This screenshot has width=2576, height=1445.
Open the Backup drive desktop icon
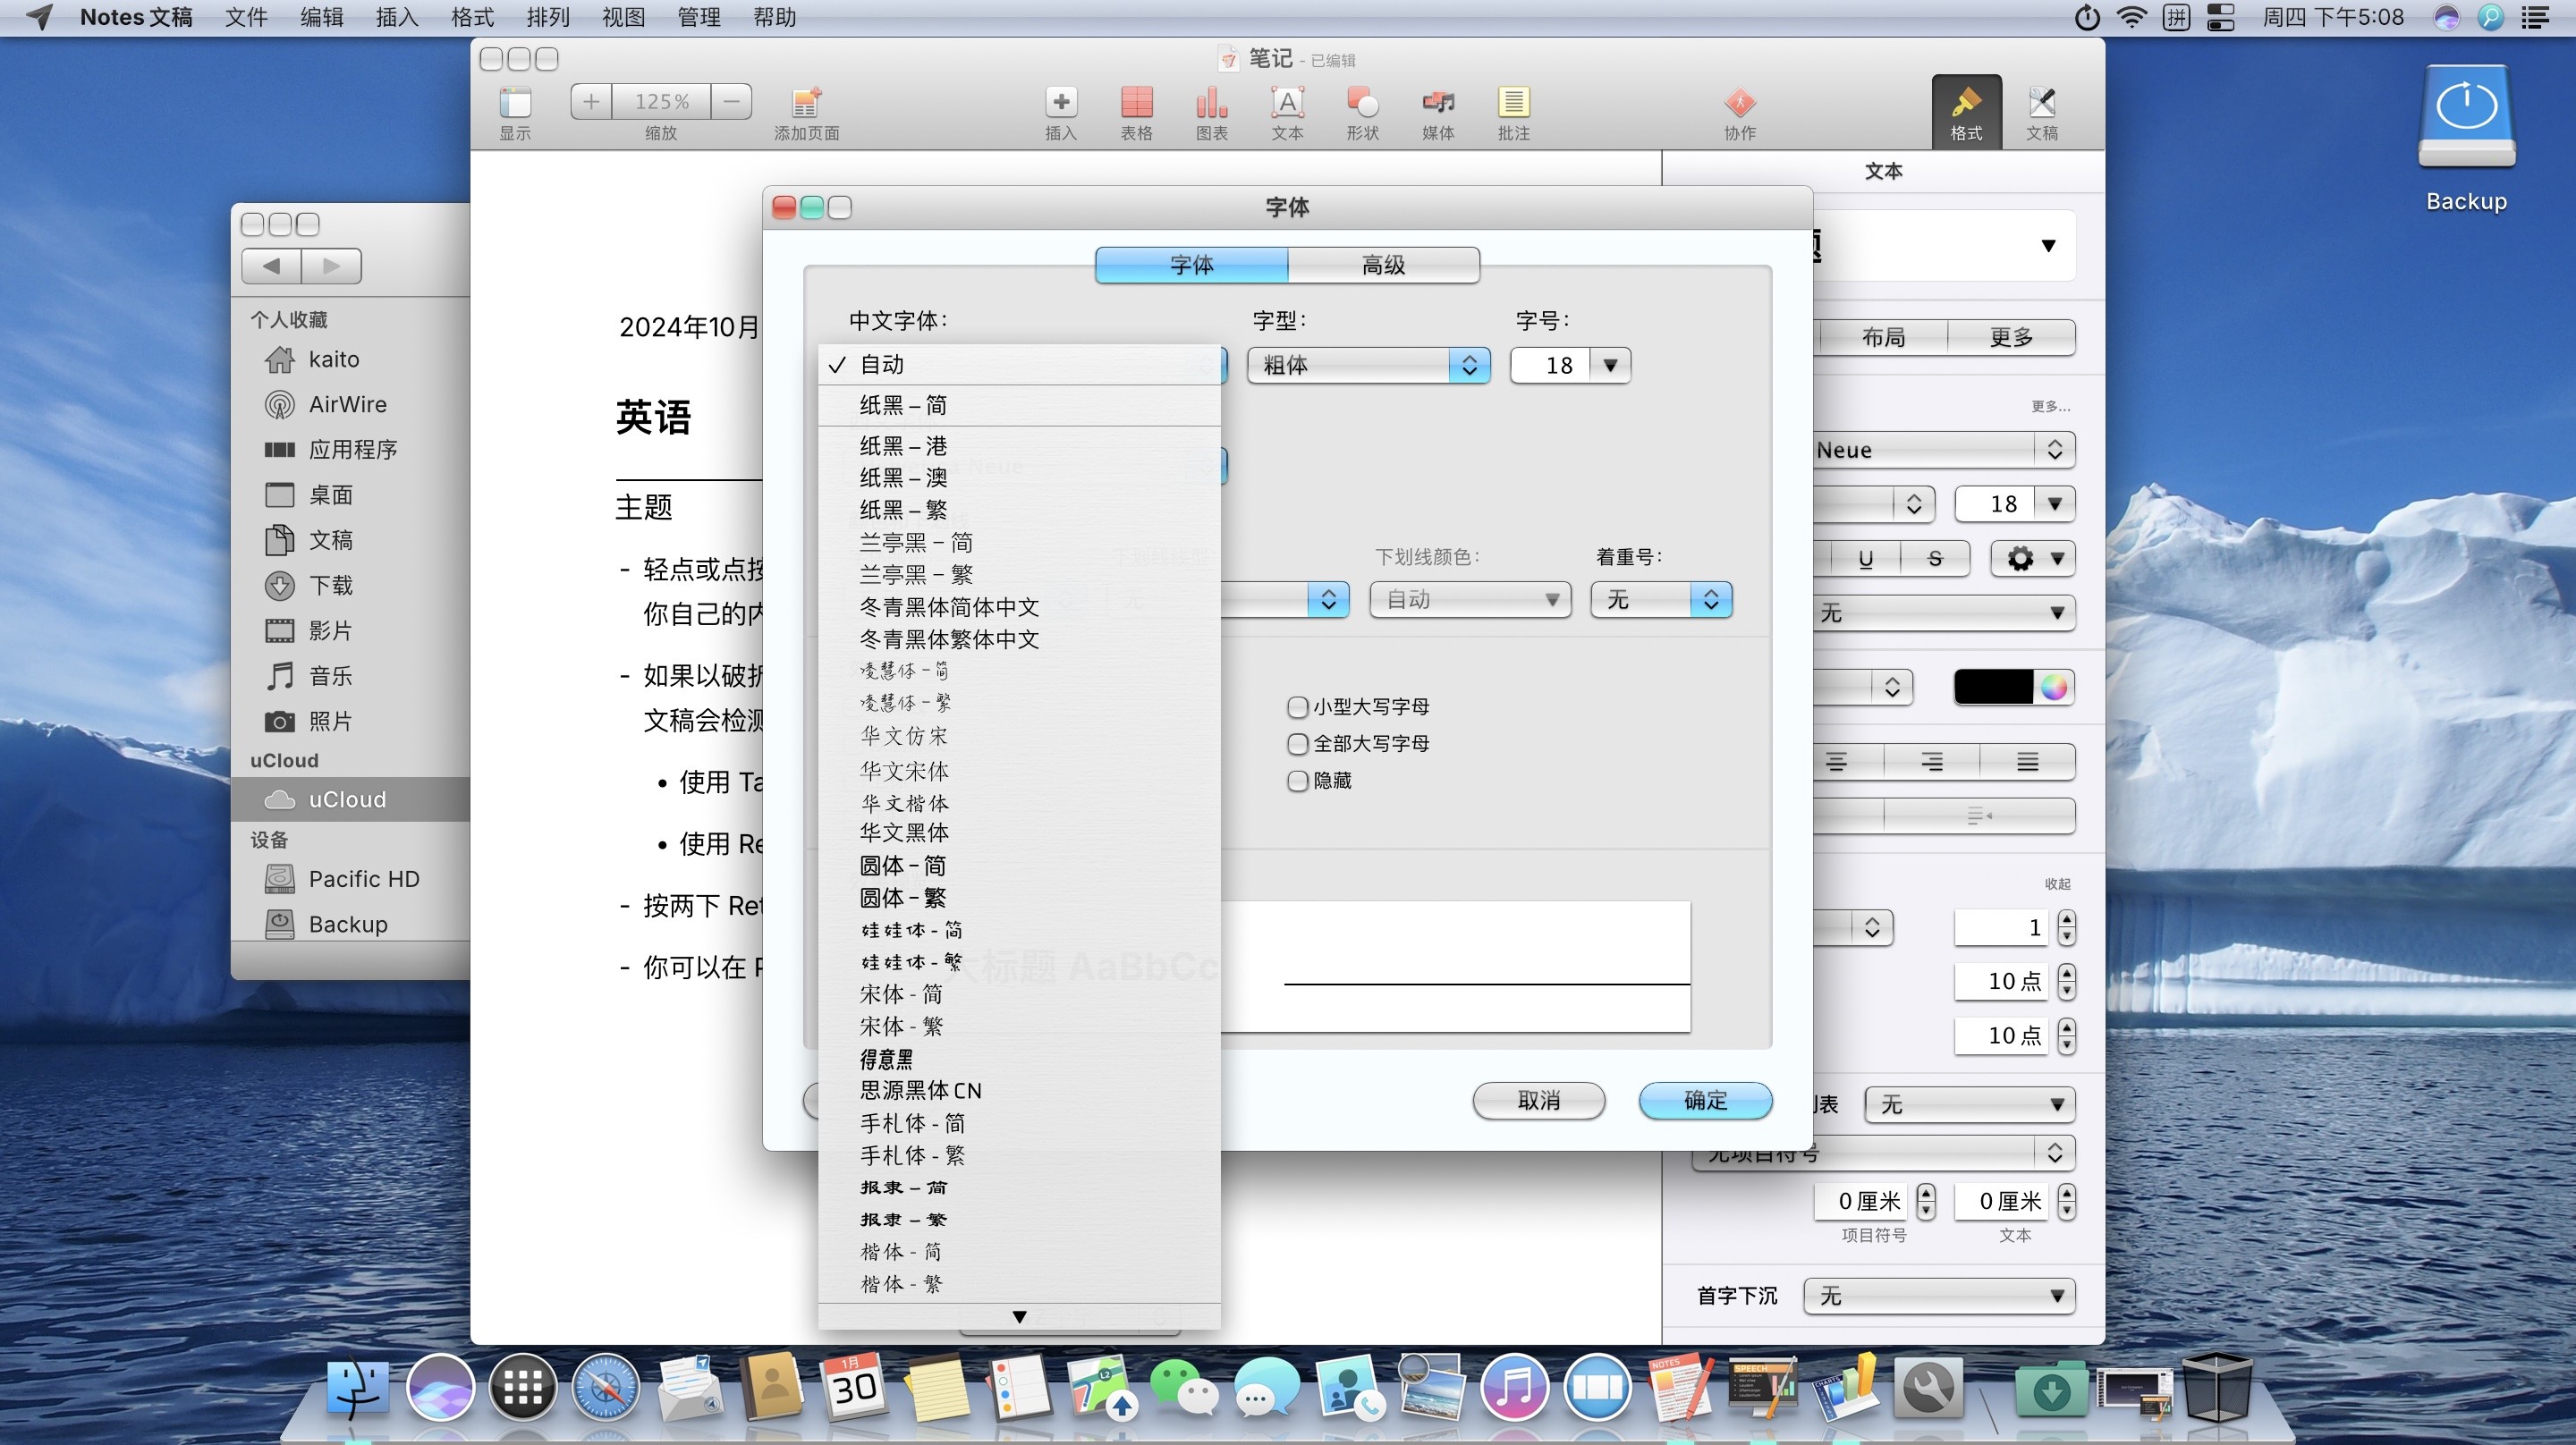pos(2466,118)
